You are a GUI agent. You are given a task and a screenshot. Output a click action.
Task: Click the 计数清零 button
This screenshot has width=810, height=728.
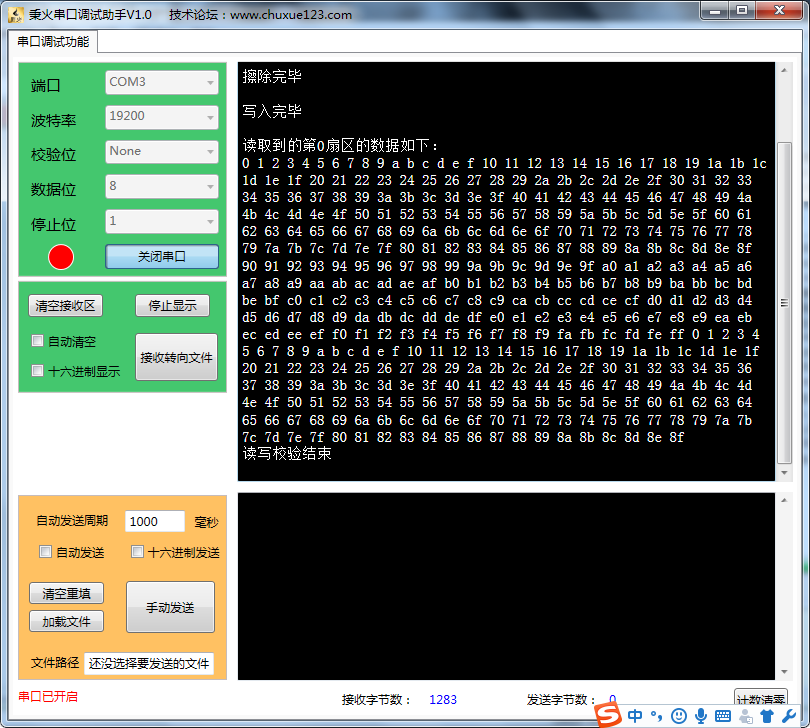(761, 699)
